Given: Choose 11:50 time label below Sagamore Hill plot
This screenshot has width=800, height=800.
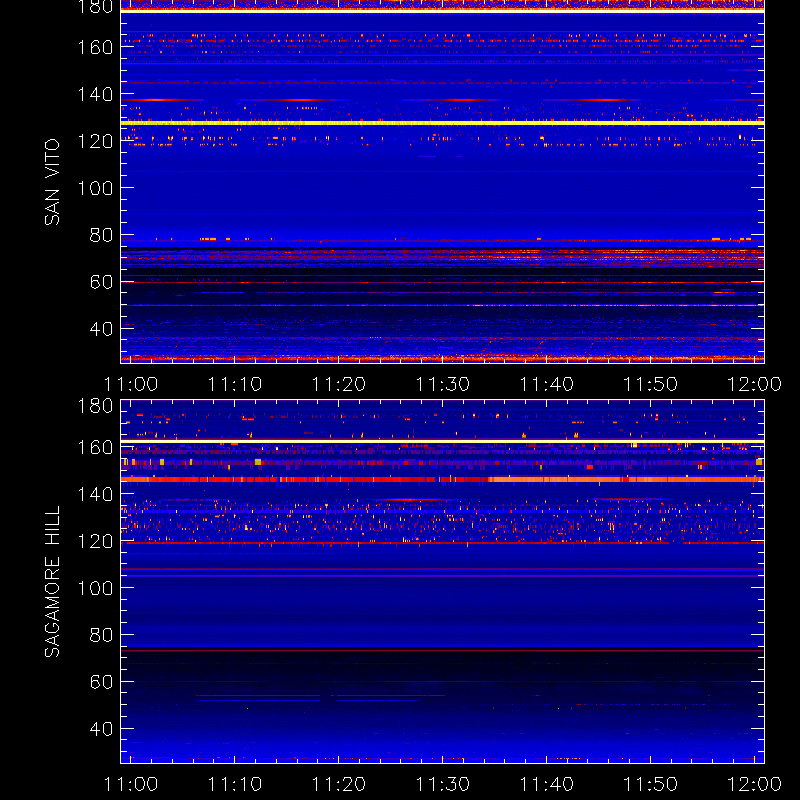Looking at the screenshot, I should coord(651,784).
